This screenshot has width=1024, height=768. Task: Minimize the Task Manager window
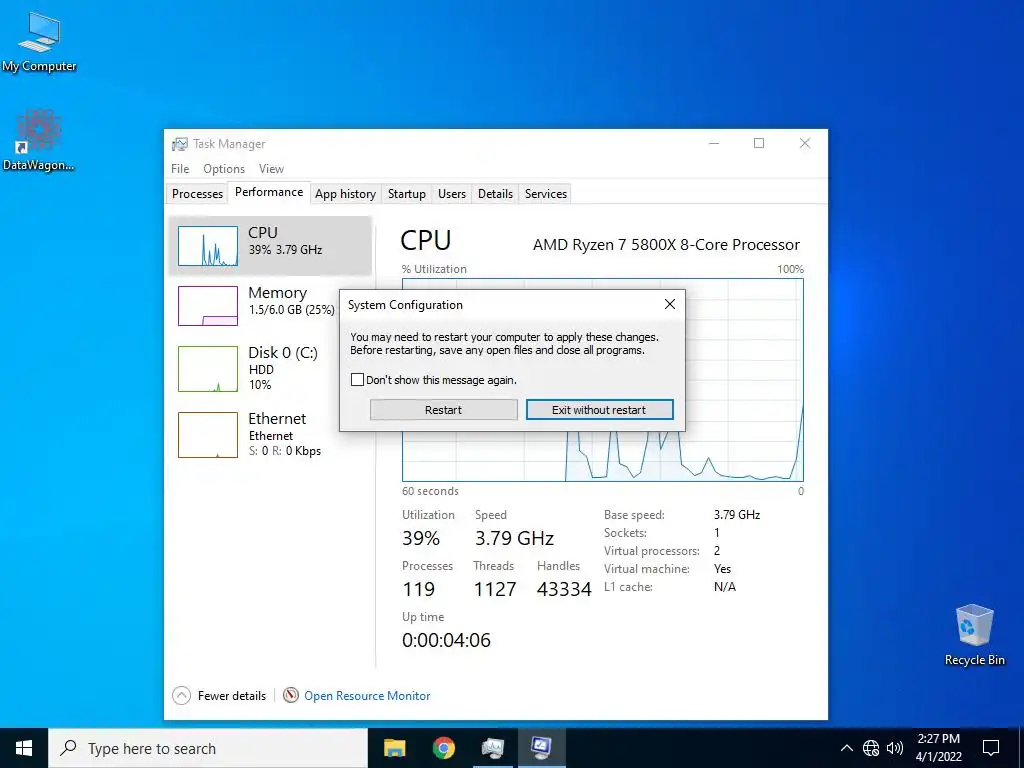coord(714,143)
